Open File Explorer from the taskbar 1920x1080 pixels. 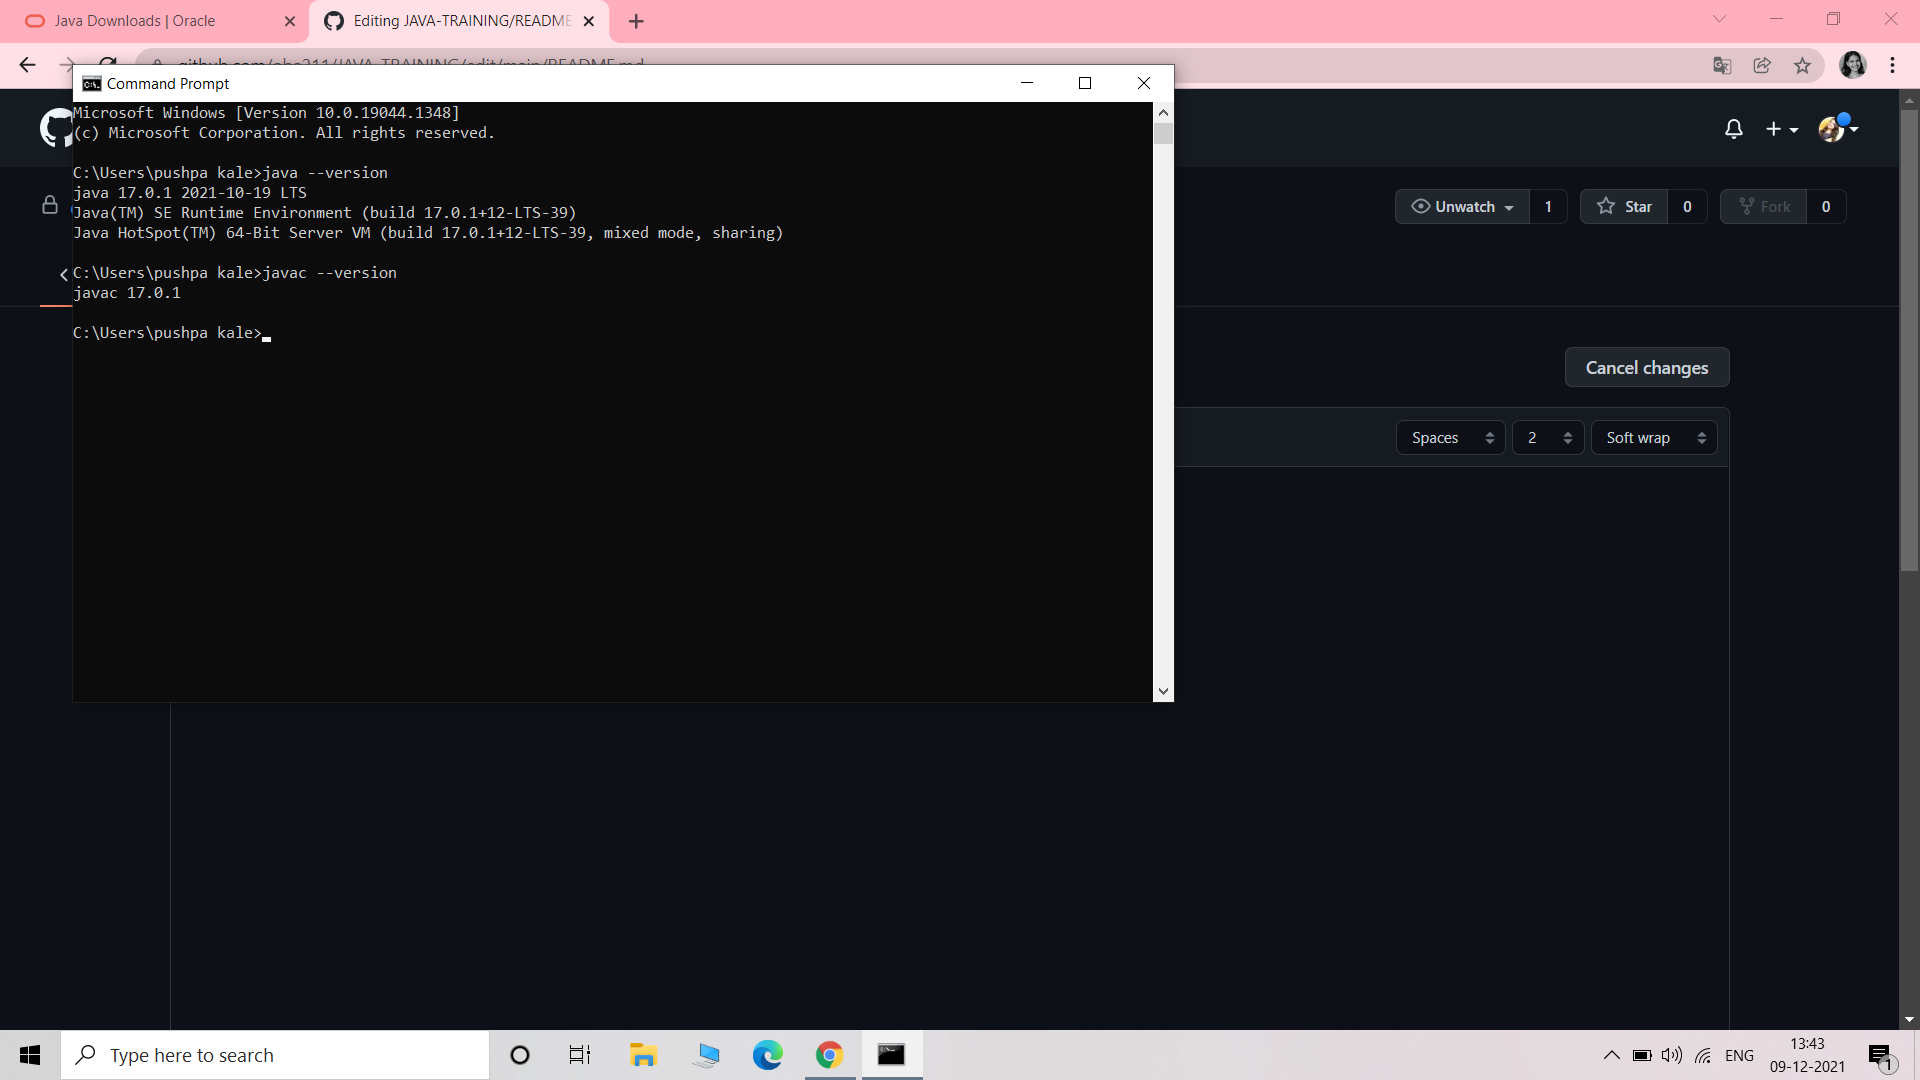click(642, 1055)
